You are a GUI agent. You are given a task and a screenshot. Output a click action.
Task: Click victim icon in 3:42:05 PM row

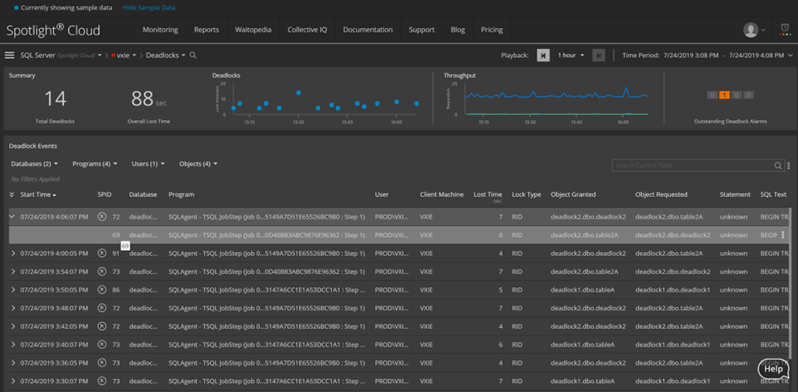tap(102, 326)
